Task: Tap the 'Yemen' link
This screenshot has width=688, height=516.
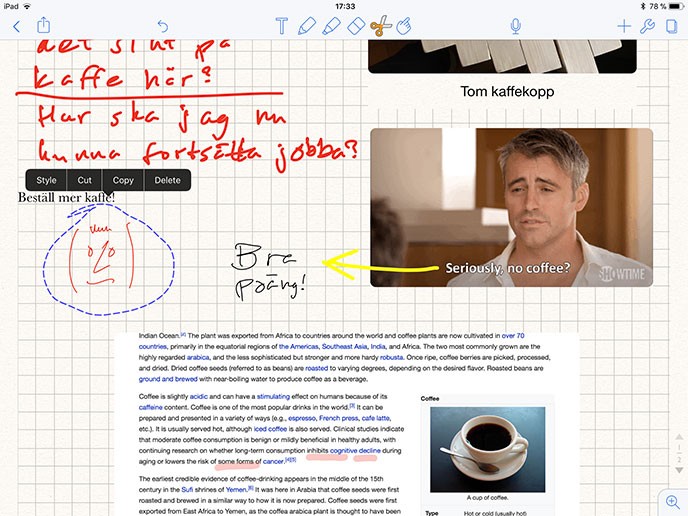Action: (x=237, y=490)
